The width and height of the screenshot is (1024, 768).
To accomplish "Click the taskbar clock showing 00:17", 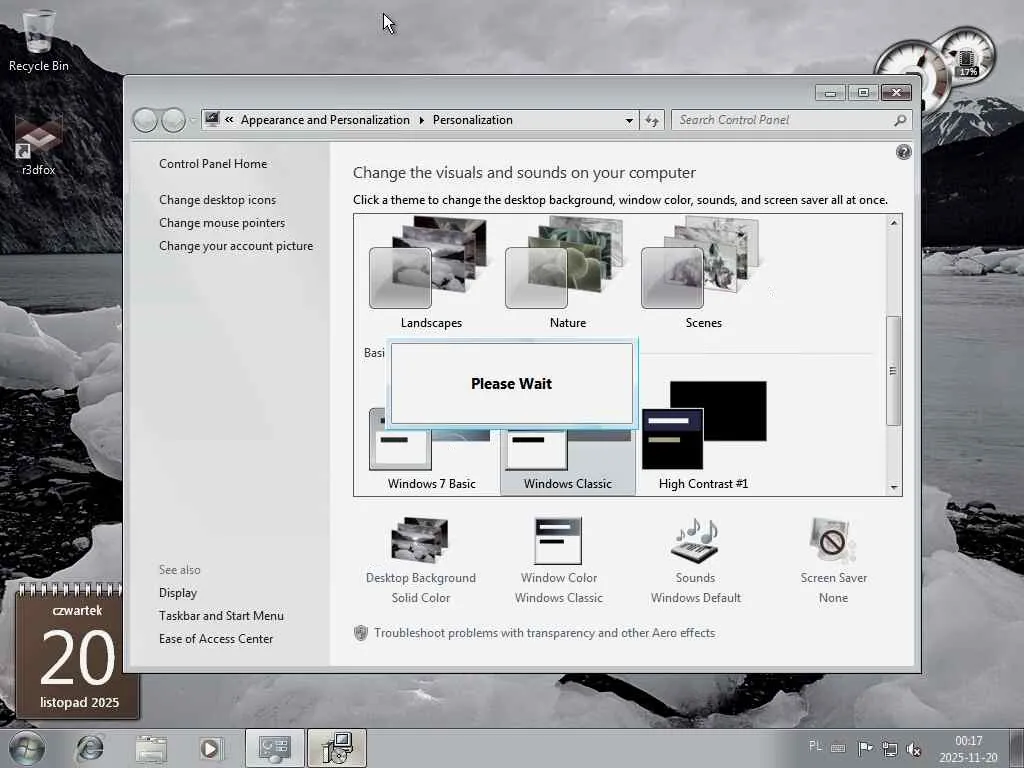I will point(968,749).
